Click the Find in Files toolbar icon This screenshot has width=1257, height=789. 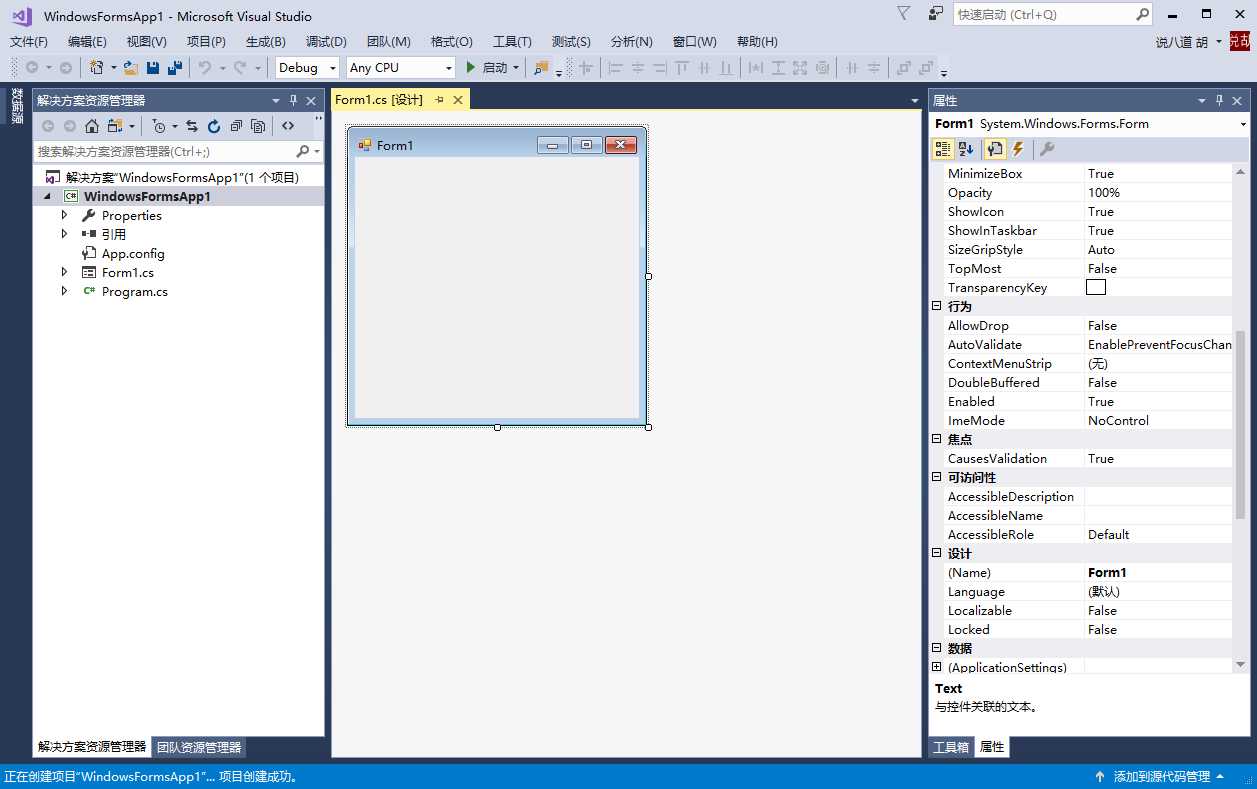pos(541,67)
